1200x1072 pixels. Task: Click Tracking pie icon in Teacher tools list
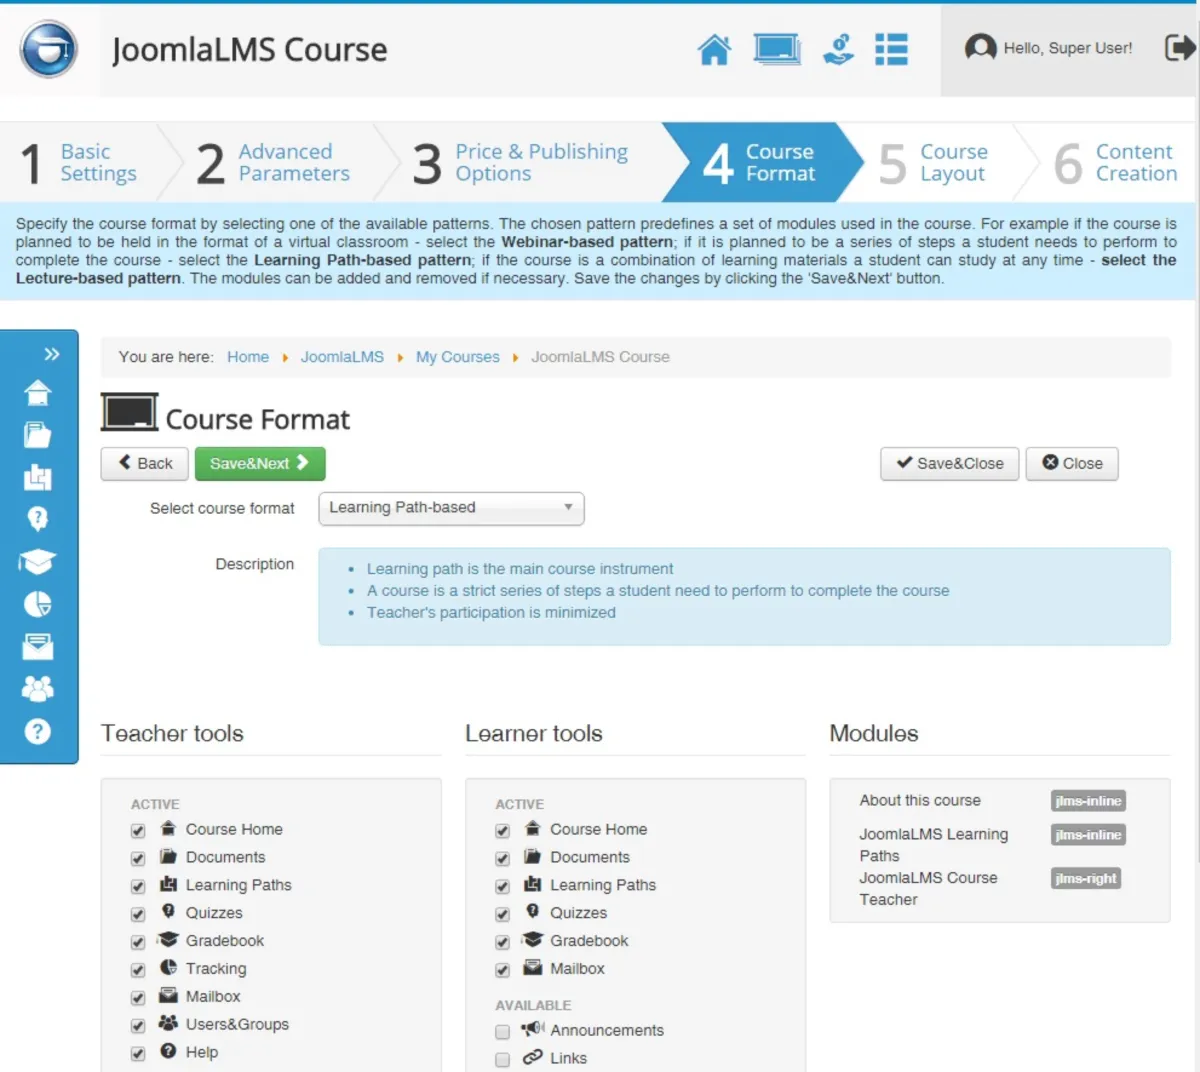coord(168,967)
